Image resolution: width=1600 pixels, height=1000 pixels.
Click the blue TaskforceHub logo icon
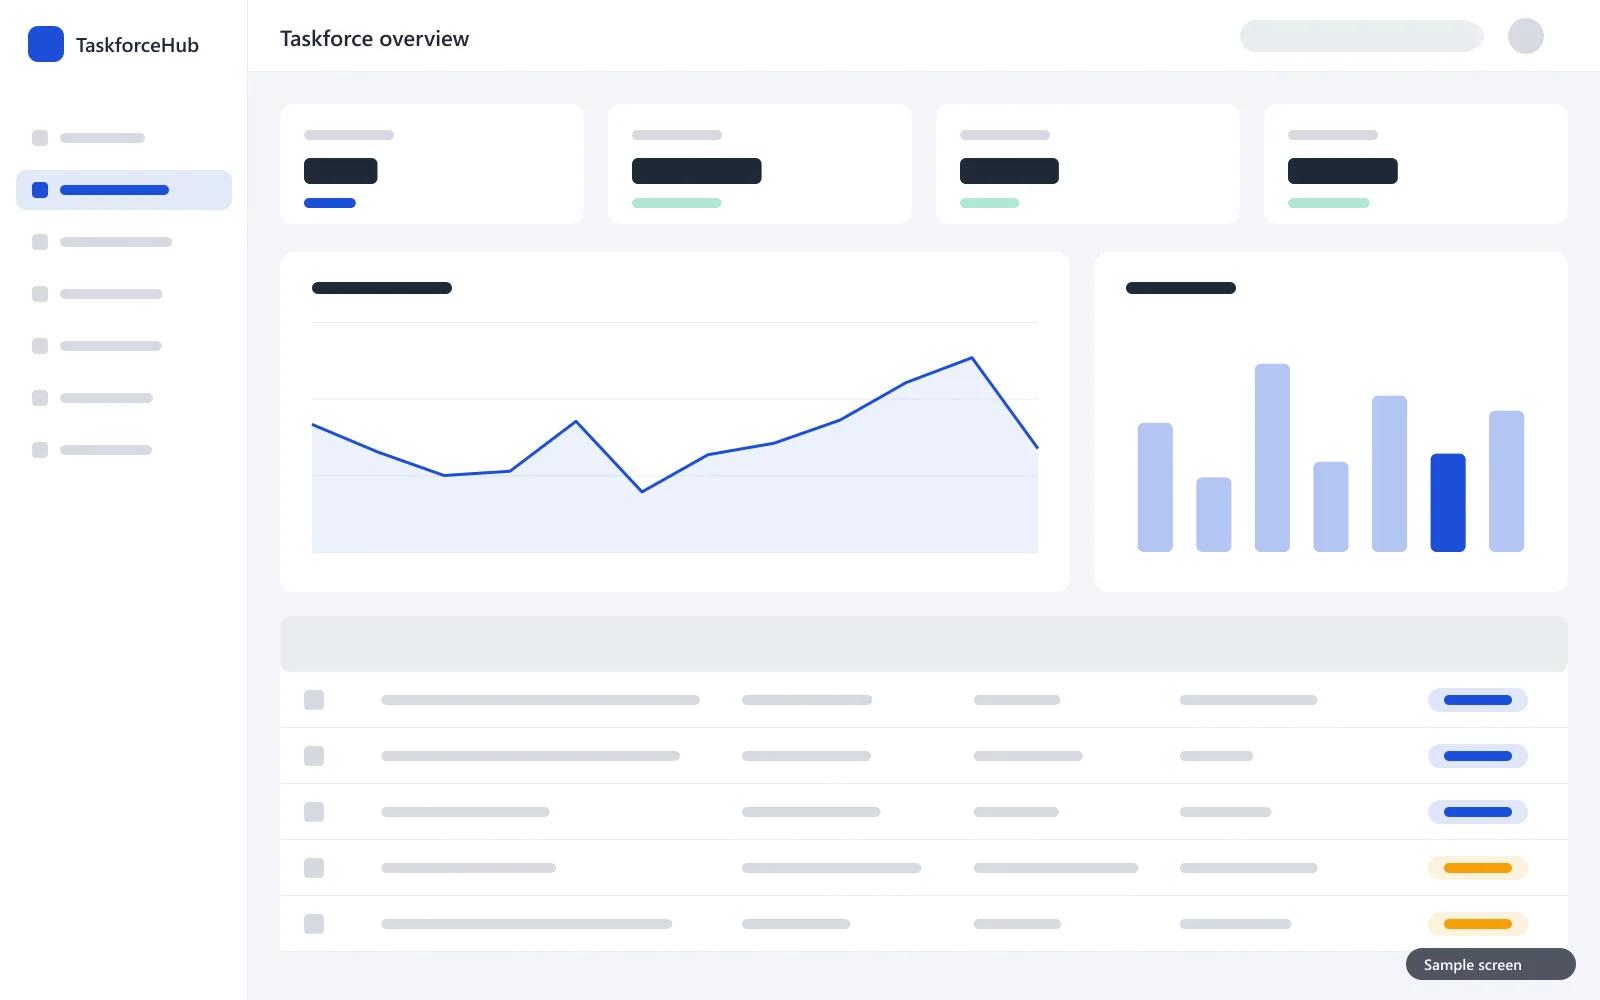(x=46, y=44)
